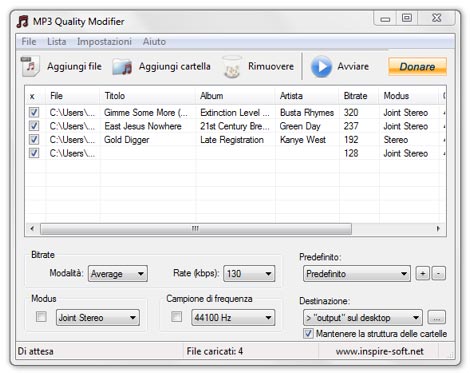Click the Aggiungi cartella folder icon
470x373 pixels.
tap(122, 67)
